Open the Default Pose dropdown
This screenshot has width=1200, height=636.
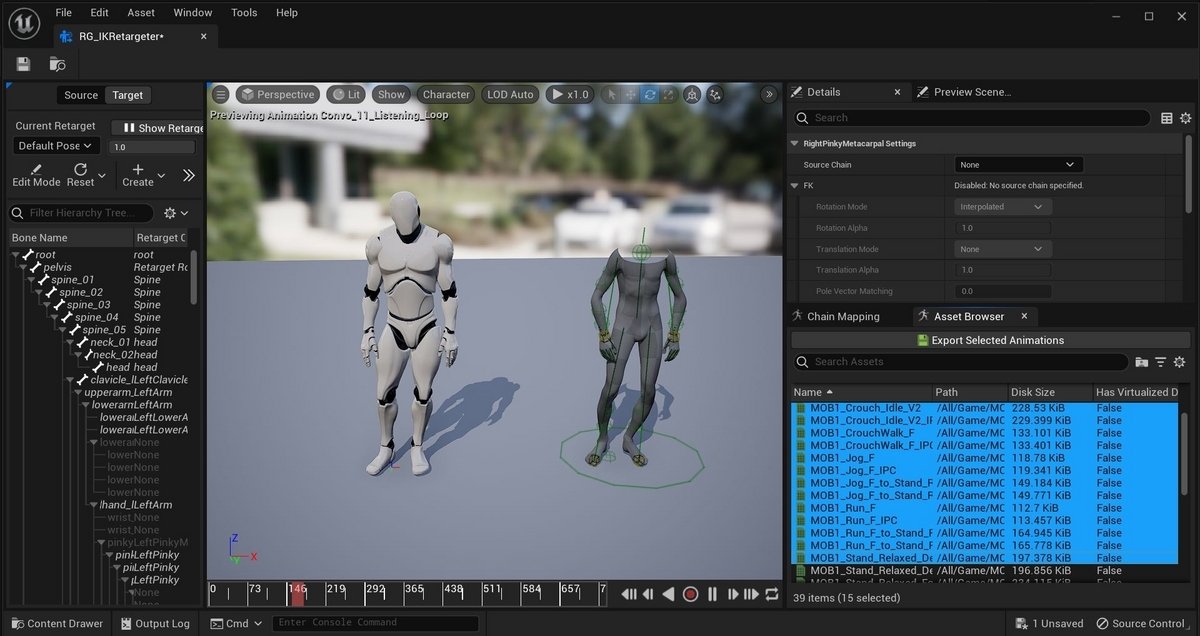pos(55,146)
